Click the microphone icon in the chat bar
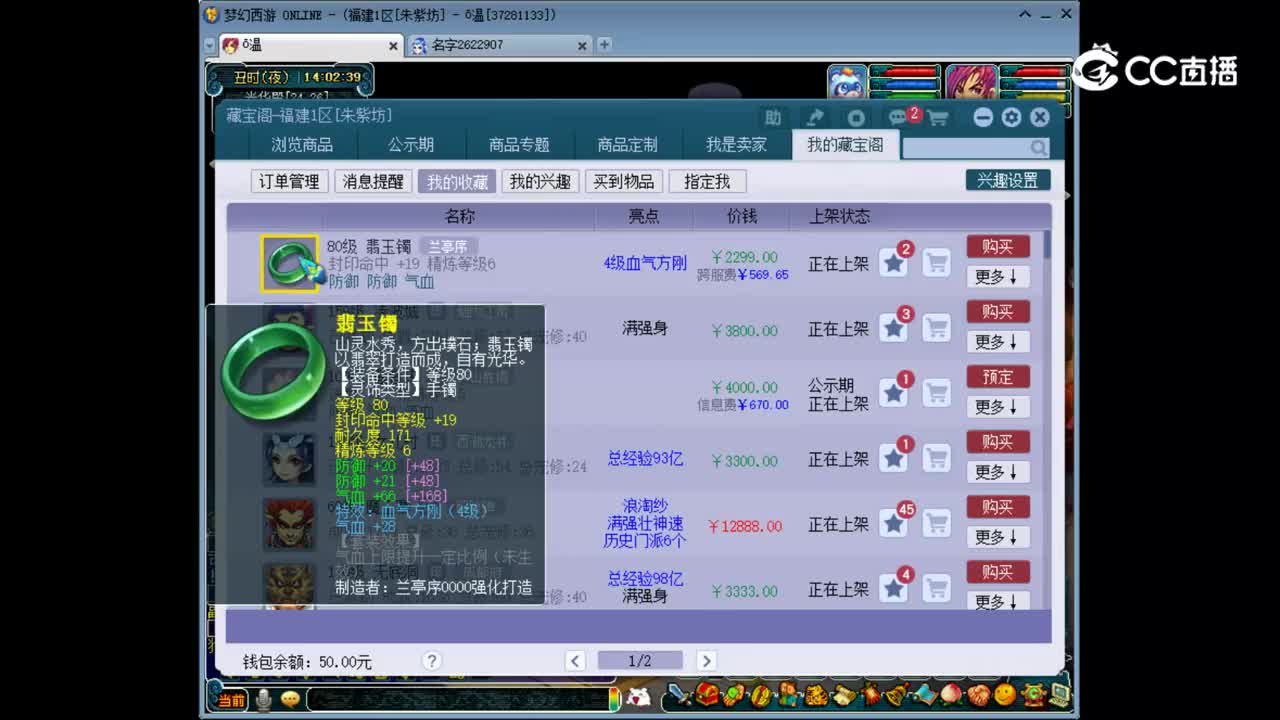 (x=263, y=699)
